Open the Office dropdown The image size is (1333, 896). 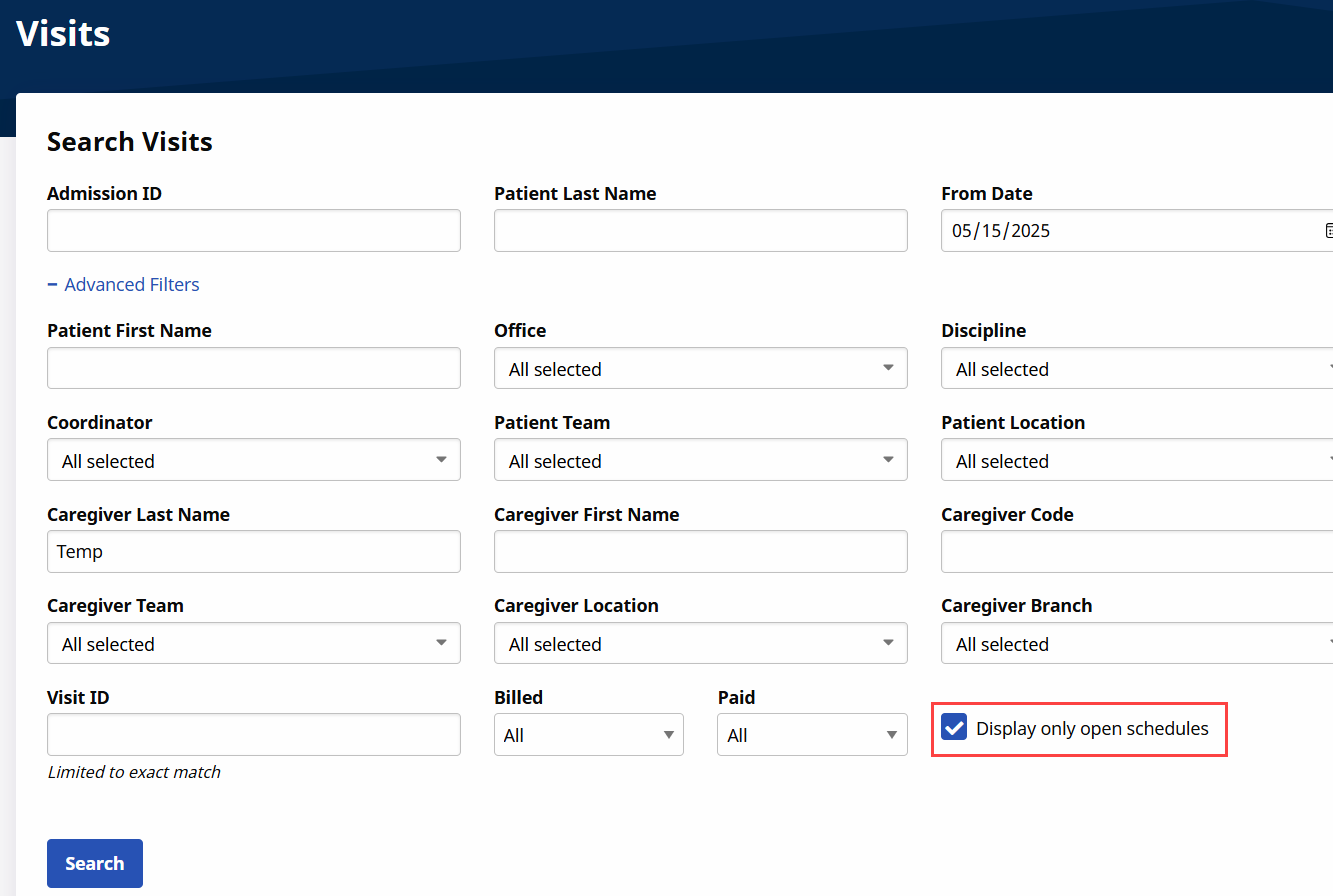(700, 369)
